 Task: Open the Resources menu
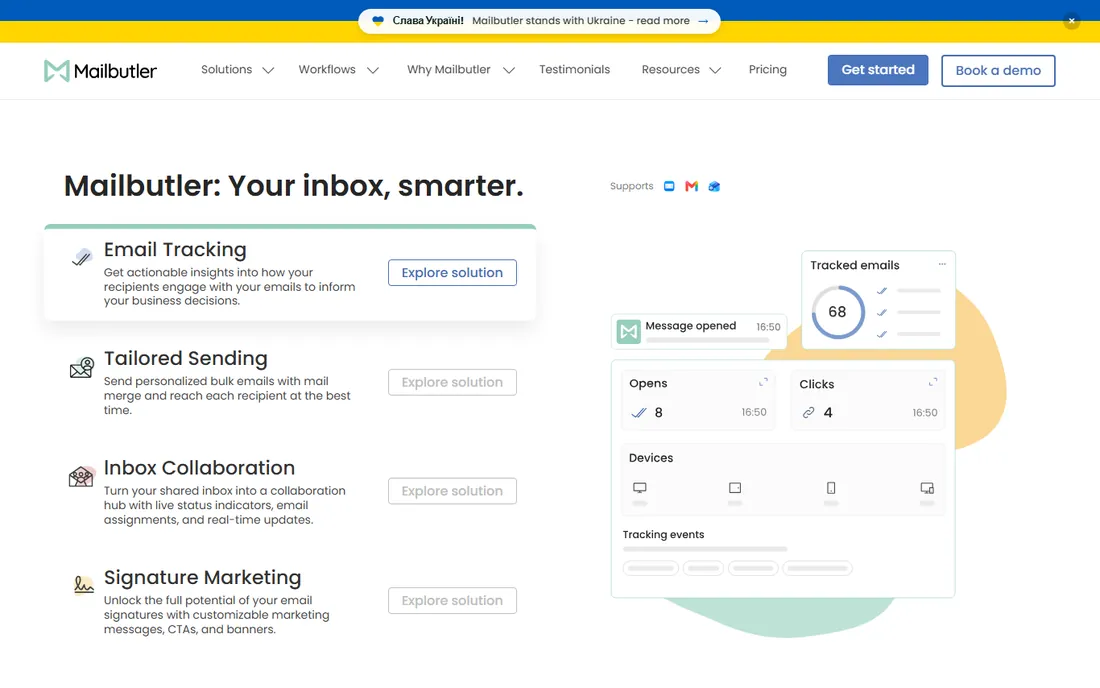coord(671,69)
